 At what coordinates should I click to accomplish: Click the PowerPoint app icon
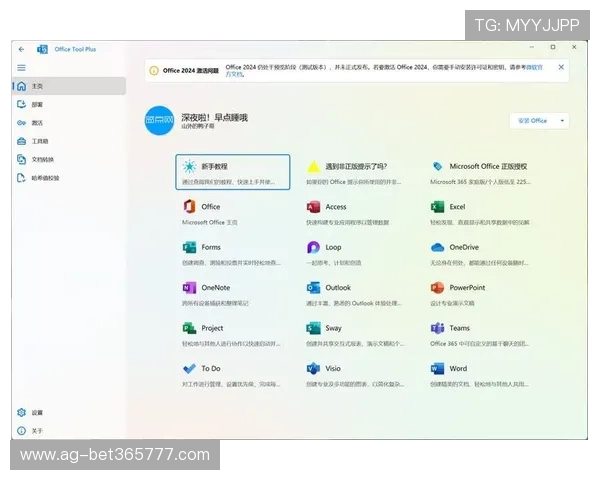pyautogui.click(x=437, y=287)
